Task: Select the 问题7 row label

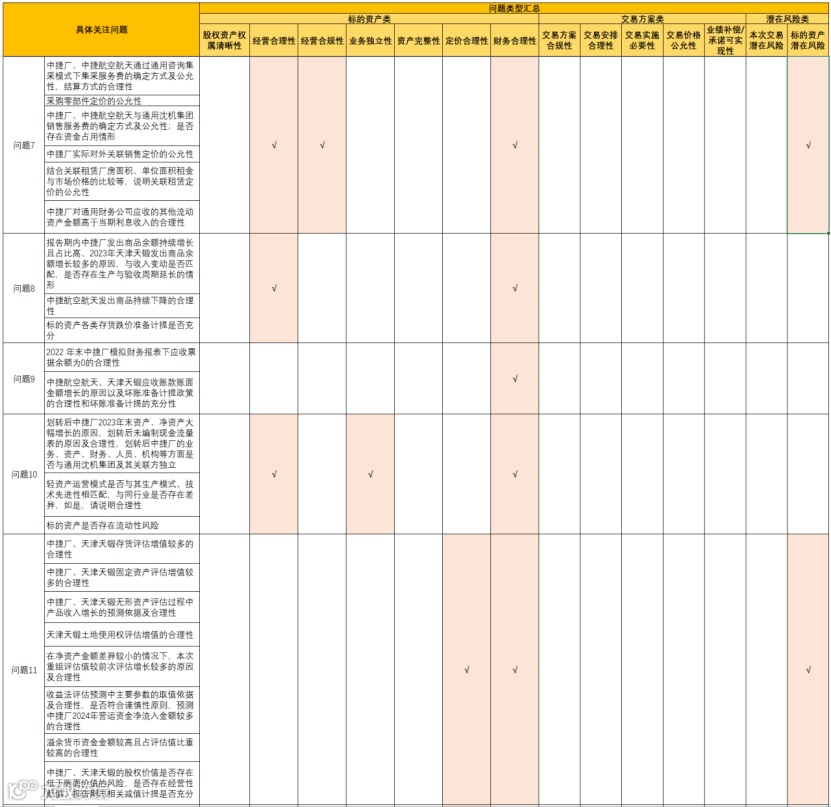Action: click(x=24, y=145)
